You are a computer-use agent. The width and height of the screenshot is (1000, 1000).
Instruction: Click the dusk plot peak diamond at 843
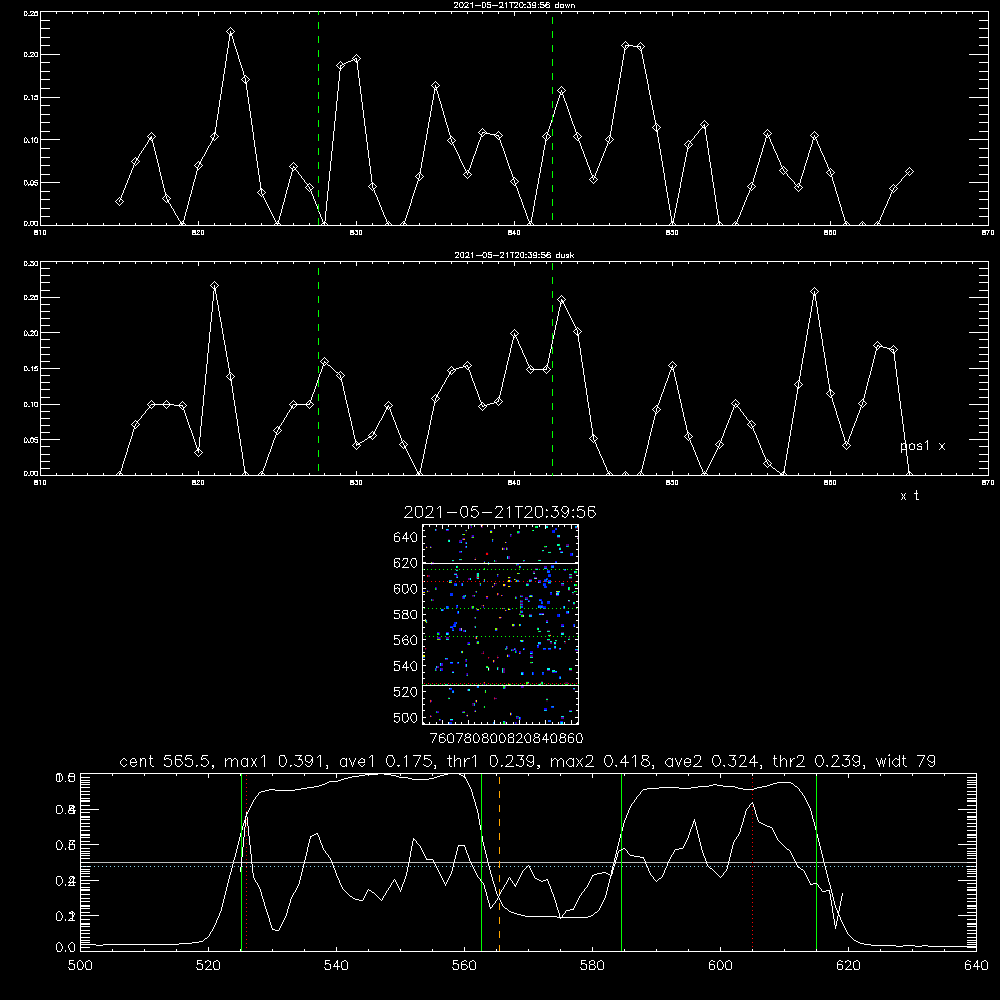point(561,300)
